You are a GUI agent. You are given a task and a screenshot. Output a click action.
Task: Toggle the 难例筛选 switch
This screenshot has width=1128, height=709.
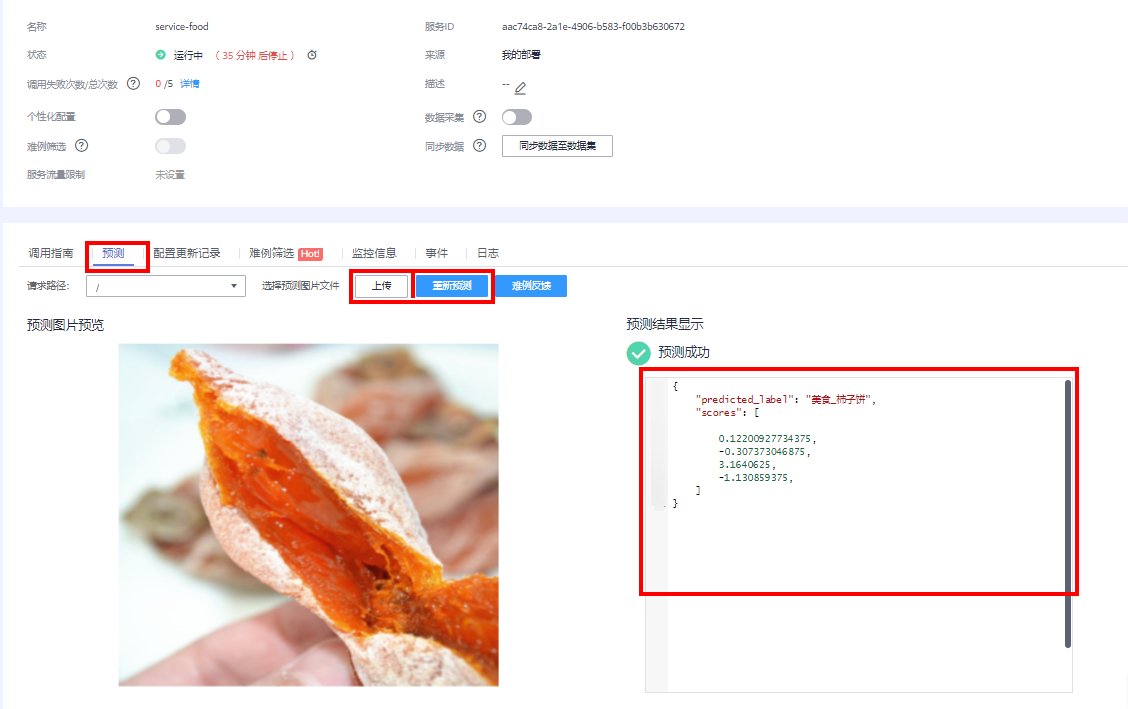click(170, 146)
